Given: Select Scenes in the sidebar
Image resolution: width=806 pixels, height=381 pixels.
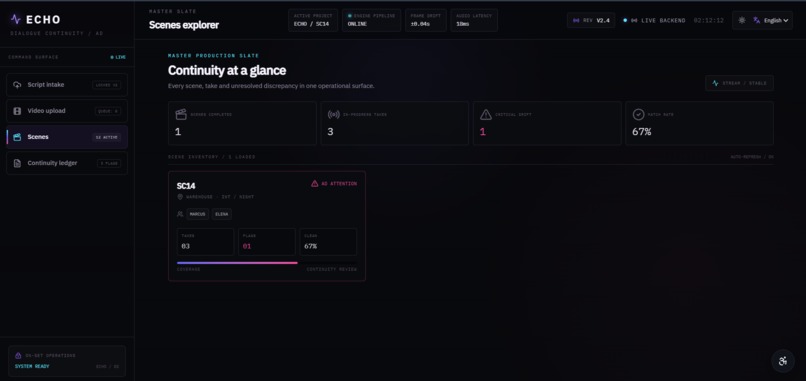Looking at the screenshot, I should 67,137.
